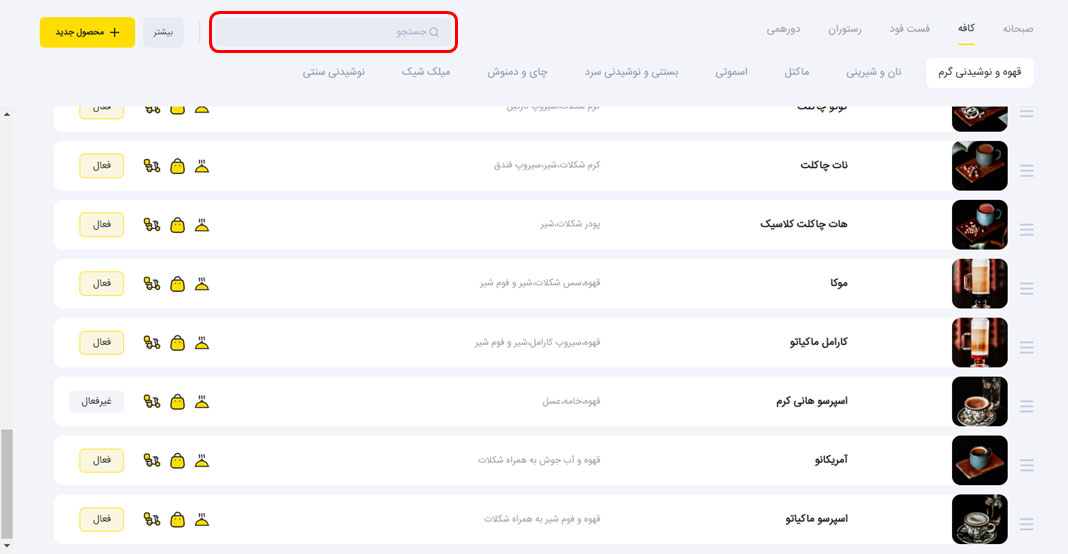Viewport: 1068px width, 554px height.
Task: Click the reorder handle of اسپرسو هانی کرم
Action: point(1026,406)
